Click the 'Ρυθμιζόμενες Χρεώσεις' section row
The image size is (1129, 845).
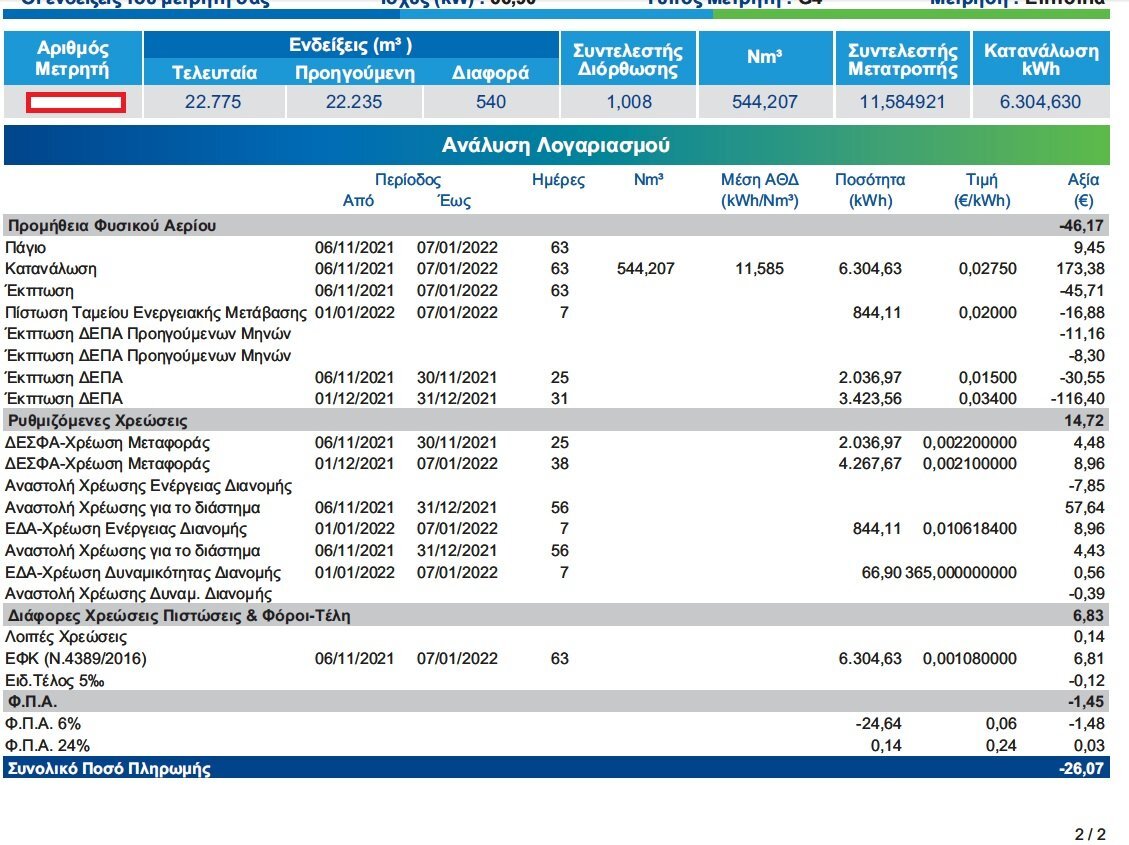(556, 420)
